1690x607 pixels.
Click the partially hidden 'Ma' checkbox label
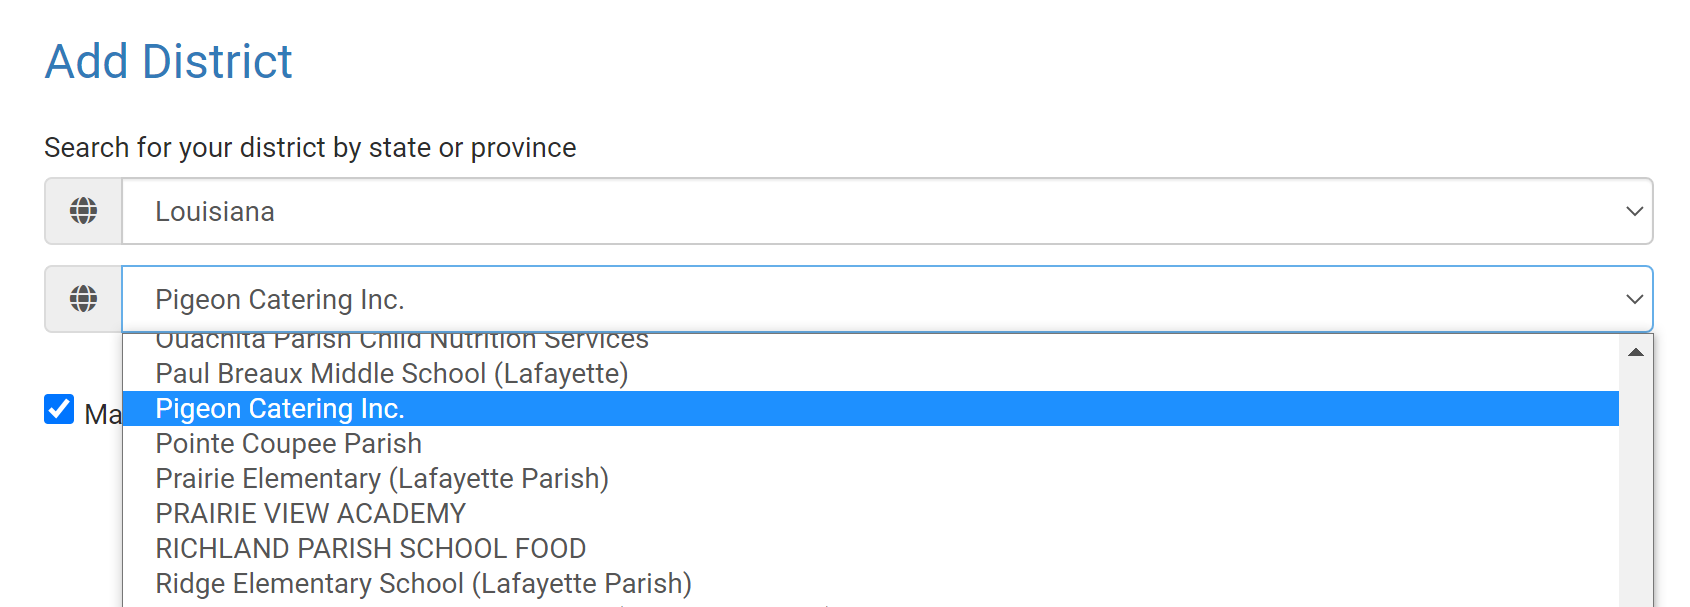[102, 414]
